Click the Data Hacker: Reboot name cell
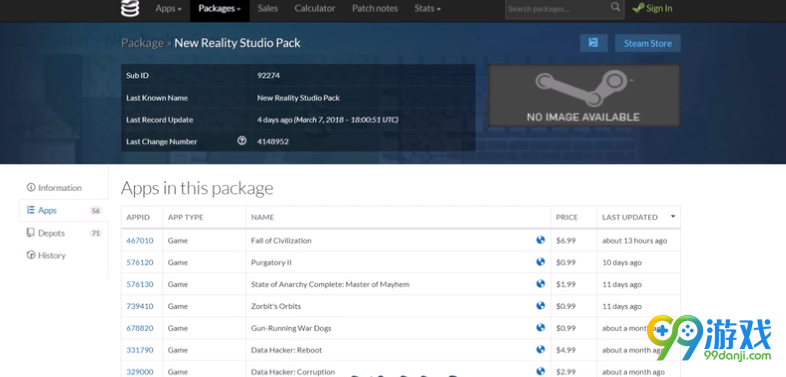 coord(287,350)
